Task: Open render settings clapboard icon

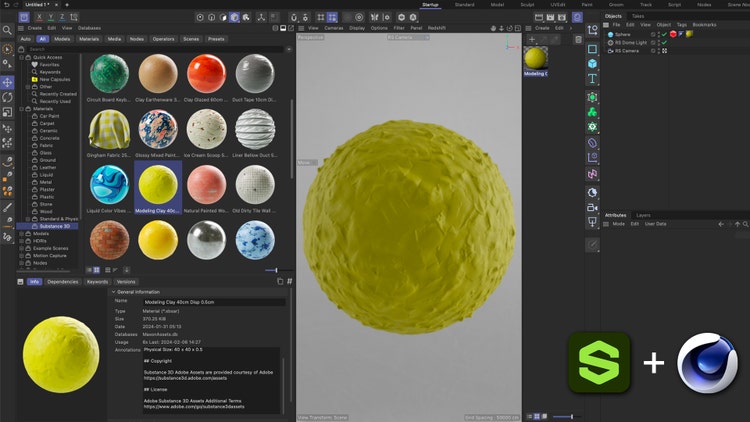Action: pyautogui.click(x=562, y=17)
